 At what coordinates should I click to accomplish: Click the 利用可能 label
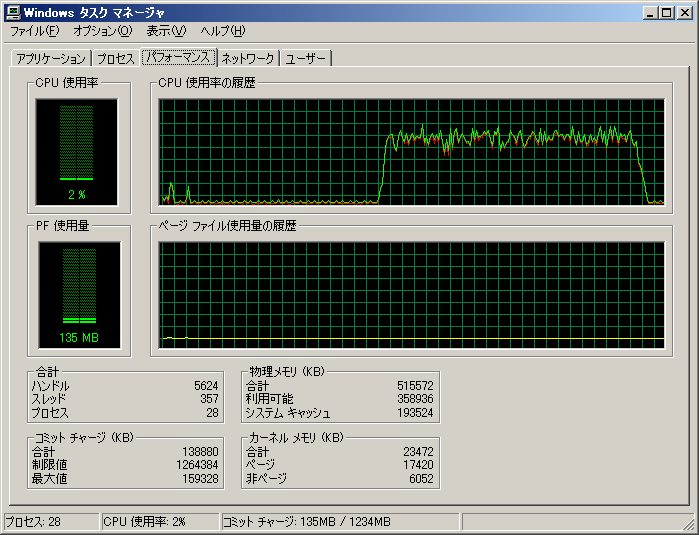coord(269,399)
